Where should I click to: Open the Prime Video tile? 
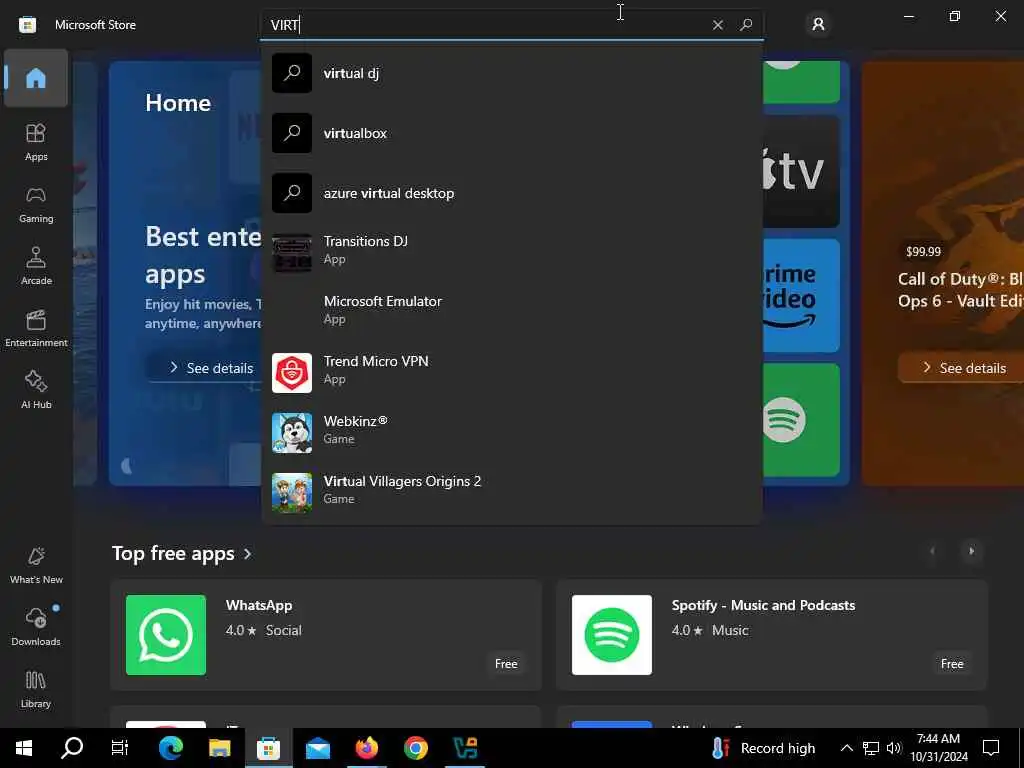pyautogui.click(x=801, y=296)
